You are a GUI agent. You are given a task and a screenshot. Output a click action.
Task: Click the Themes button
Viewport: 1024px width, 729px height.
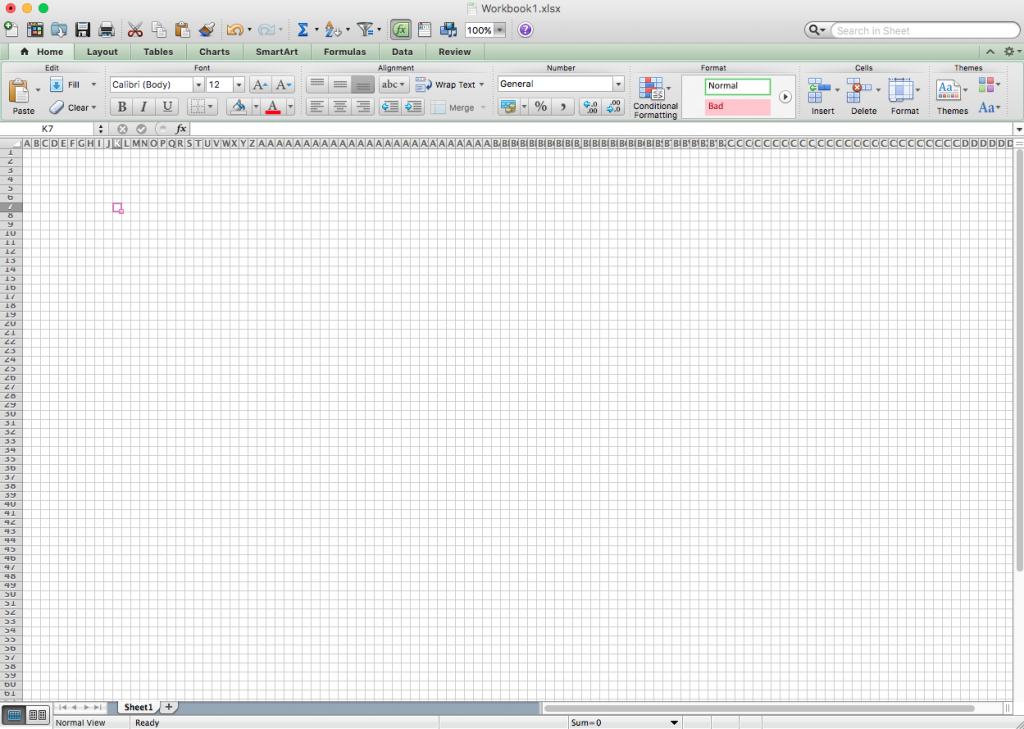click(952, 97)
